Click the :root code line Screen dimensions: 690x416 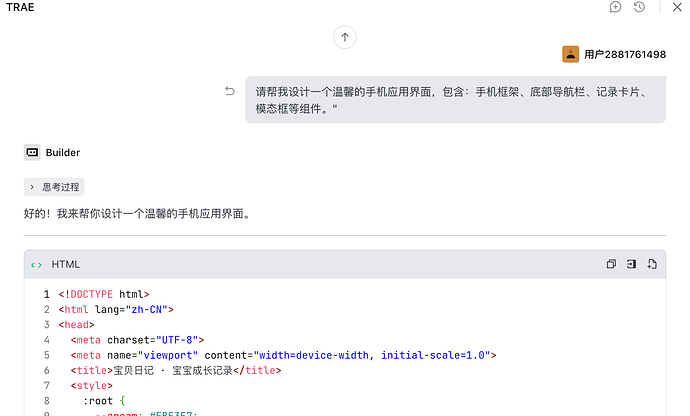pos(104,401)
